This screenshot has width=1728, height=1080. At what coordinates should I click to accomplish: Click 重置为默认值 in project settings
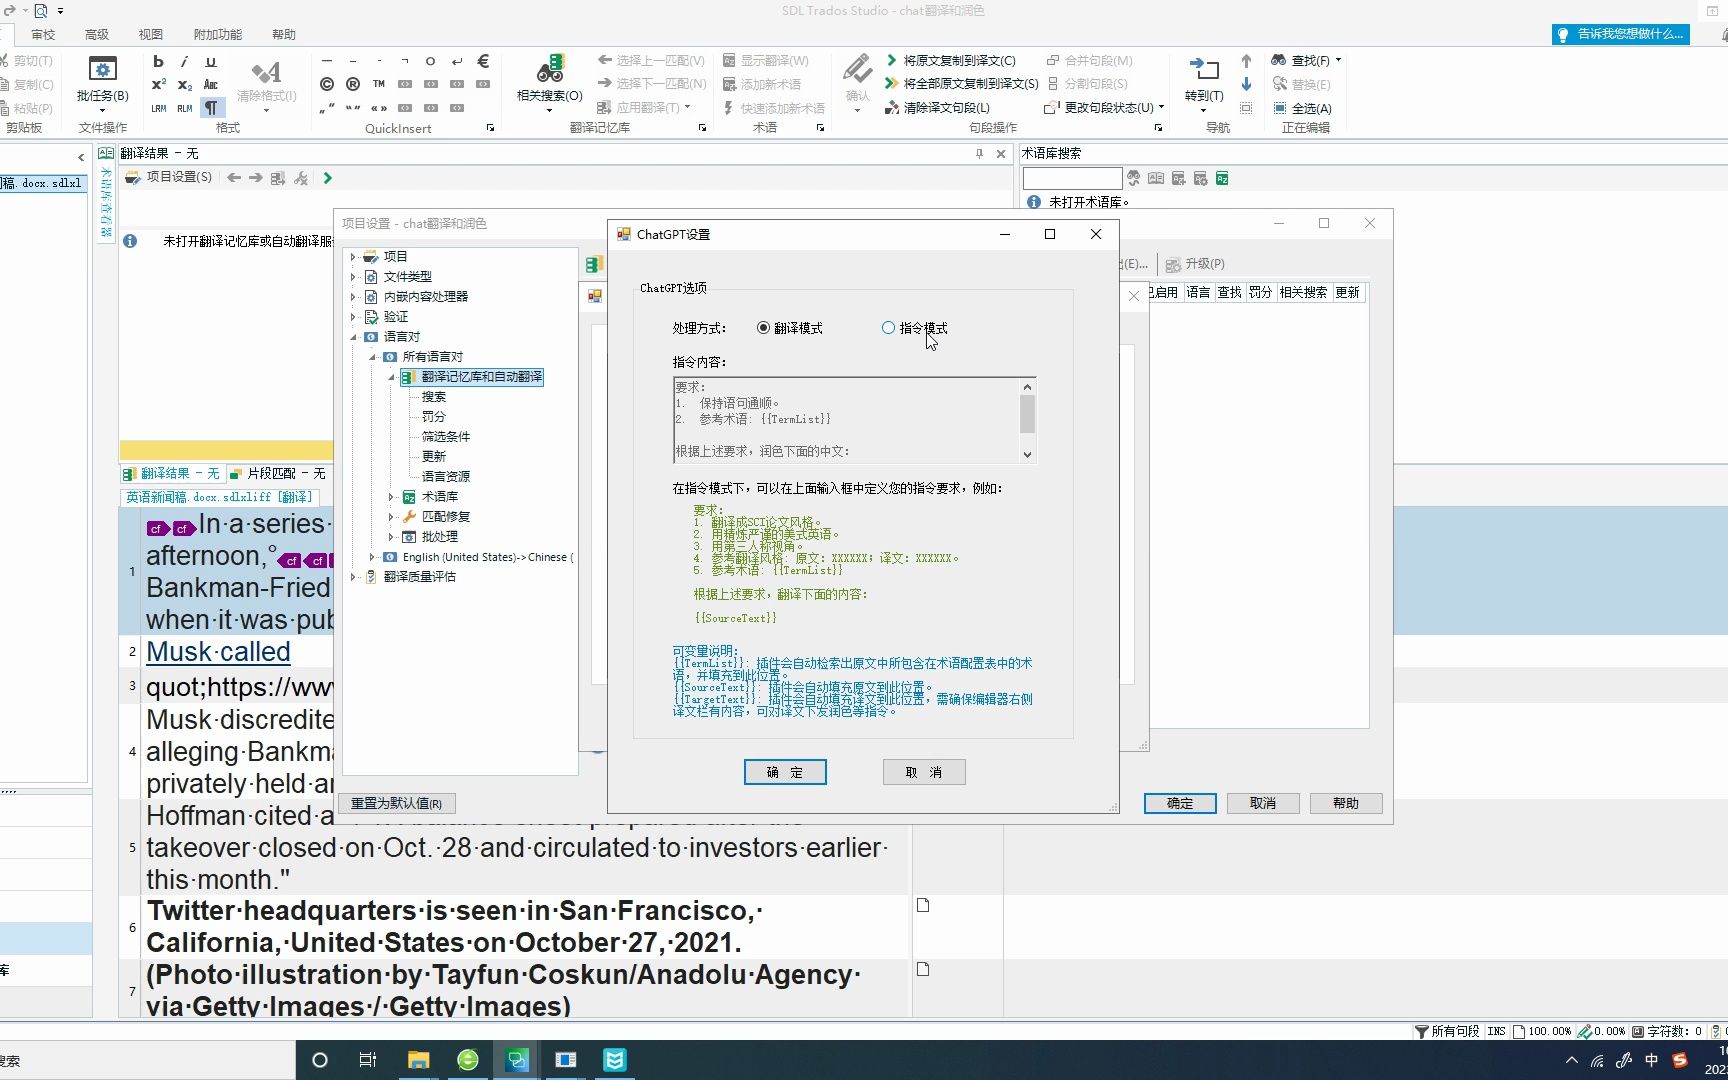(x=397, y=803)
